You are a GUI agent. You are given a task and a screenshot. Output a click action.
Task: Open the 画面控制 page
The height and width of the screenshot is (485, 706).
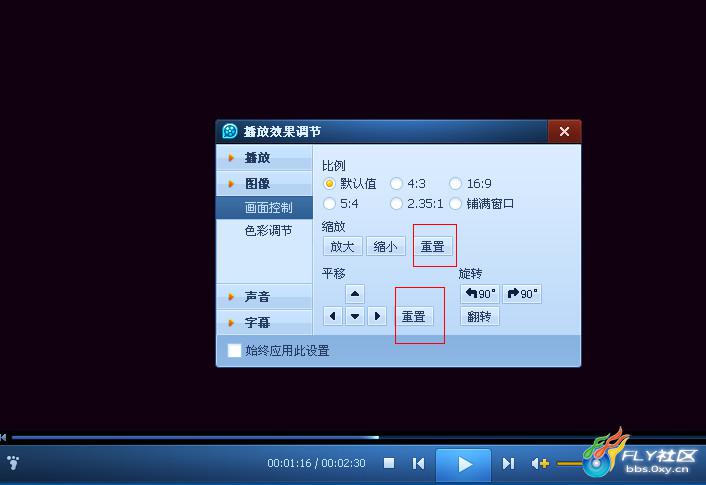[264, 208]
